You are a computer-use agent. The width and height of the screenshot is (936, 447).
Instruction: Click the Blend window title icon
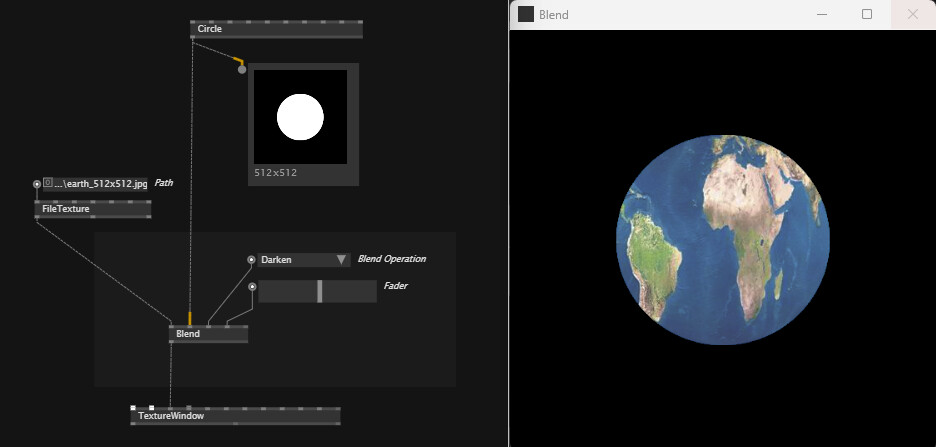coord(526,14)
